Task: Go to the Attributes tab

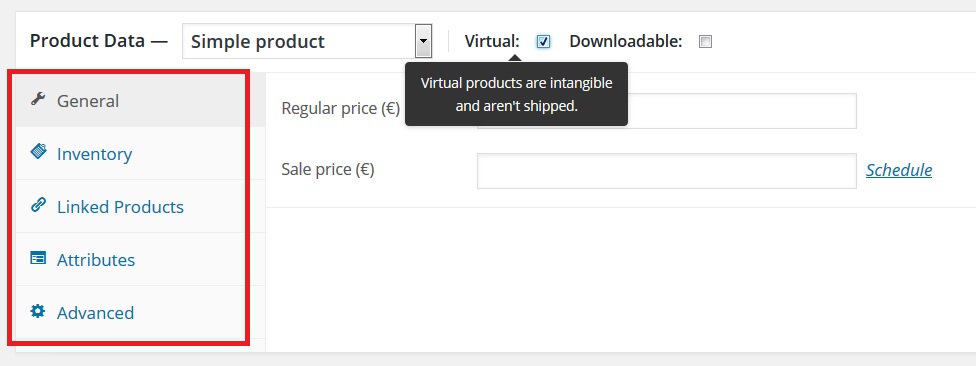Action: point(96,260)
